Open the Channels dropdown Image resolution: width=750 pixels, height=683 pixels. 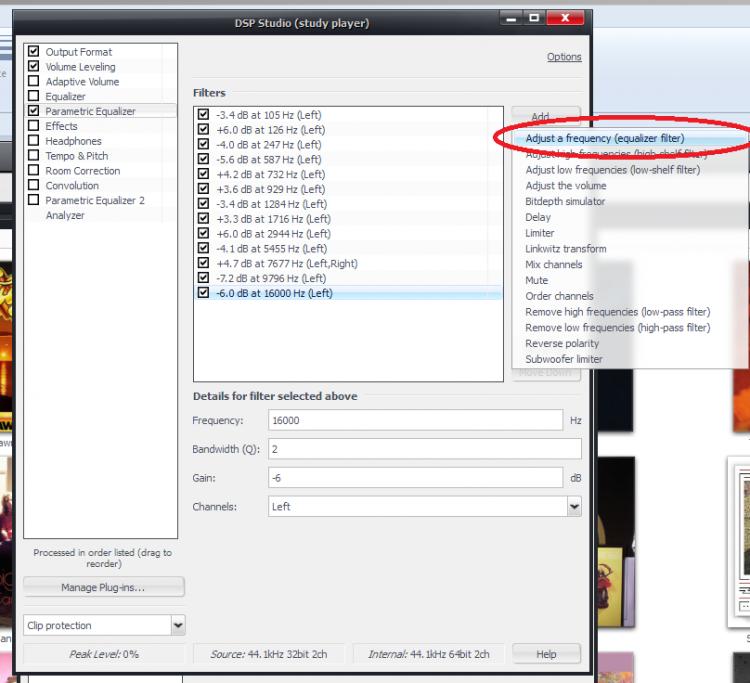[574, 506]
